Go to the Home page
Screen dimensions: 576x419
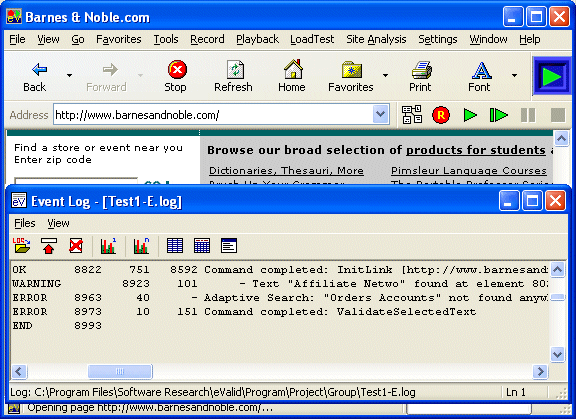pyautogui.click(x=292, y=76)
